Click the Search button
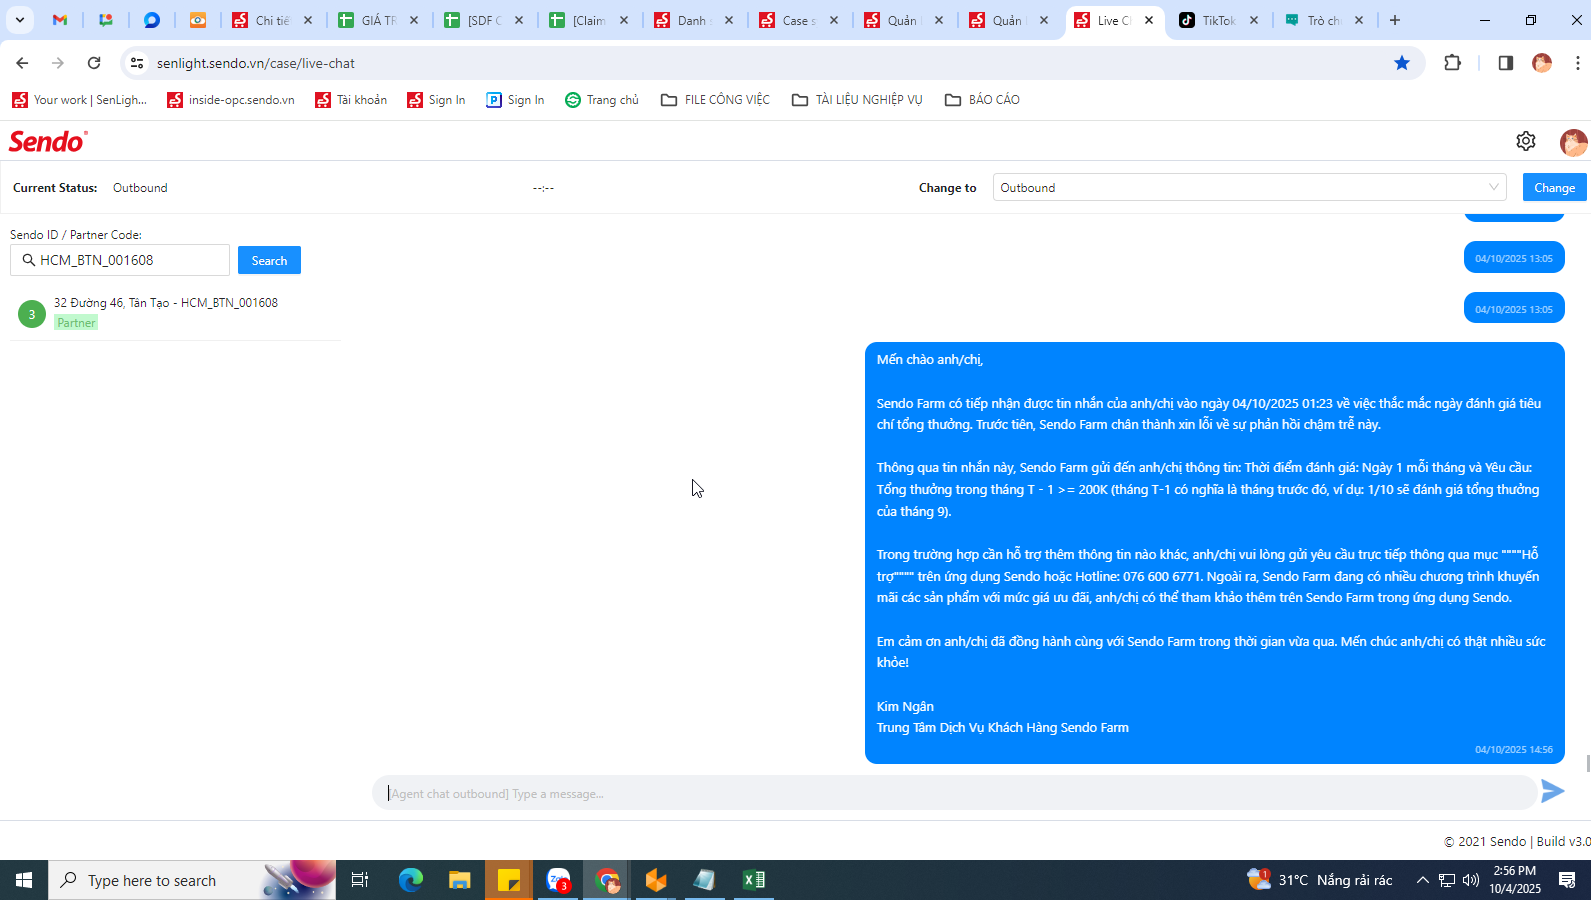1591x900 pixels. [269, 260]
